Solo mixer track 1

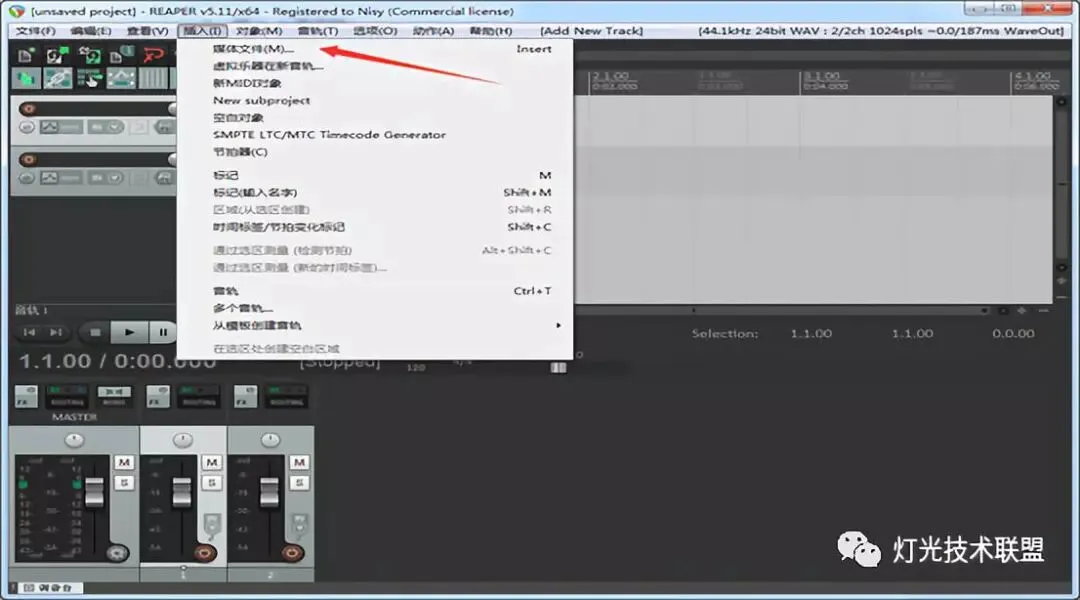pyautogui.click(x=211, y=484)
